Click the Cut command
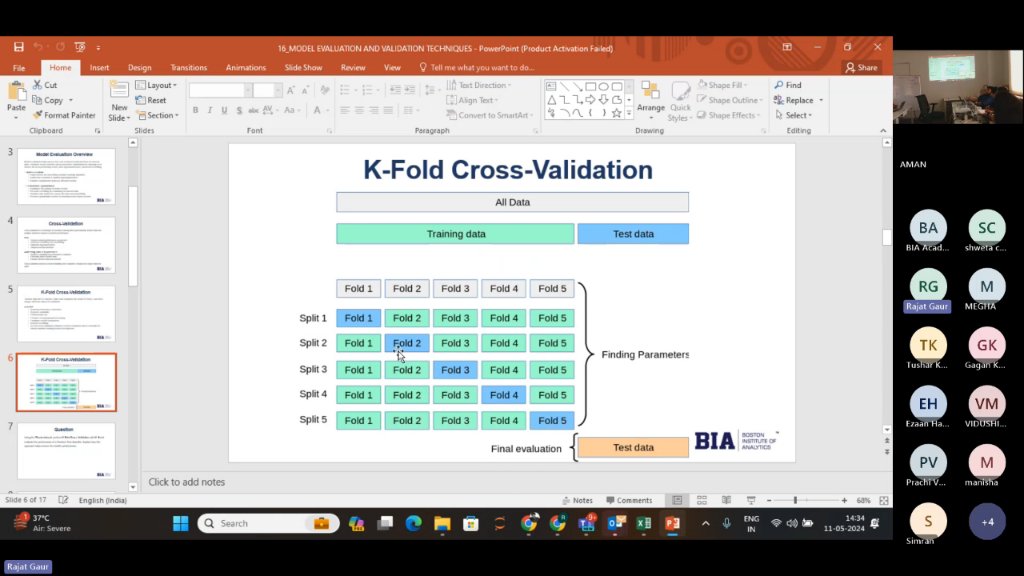Viewport: 1024px width, 576px height. [45, 85]
